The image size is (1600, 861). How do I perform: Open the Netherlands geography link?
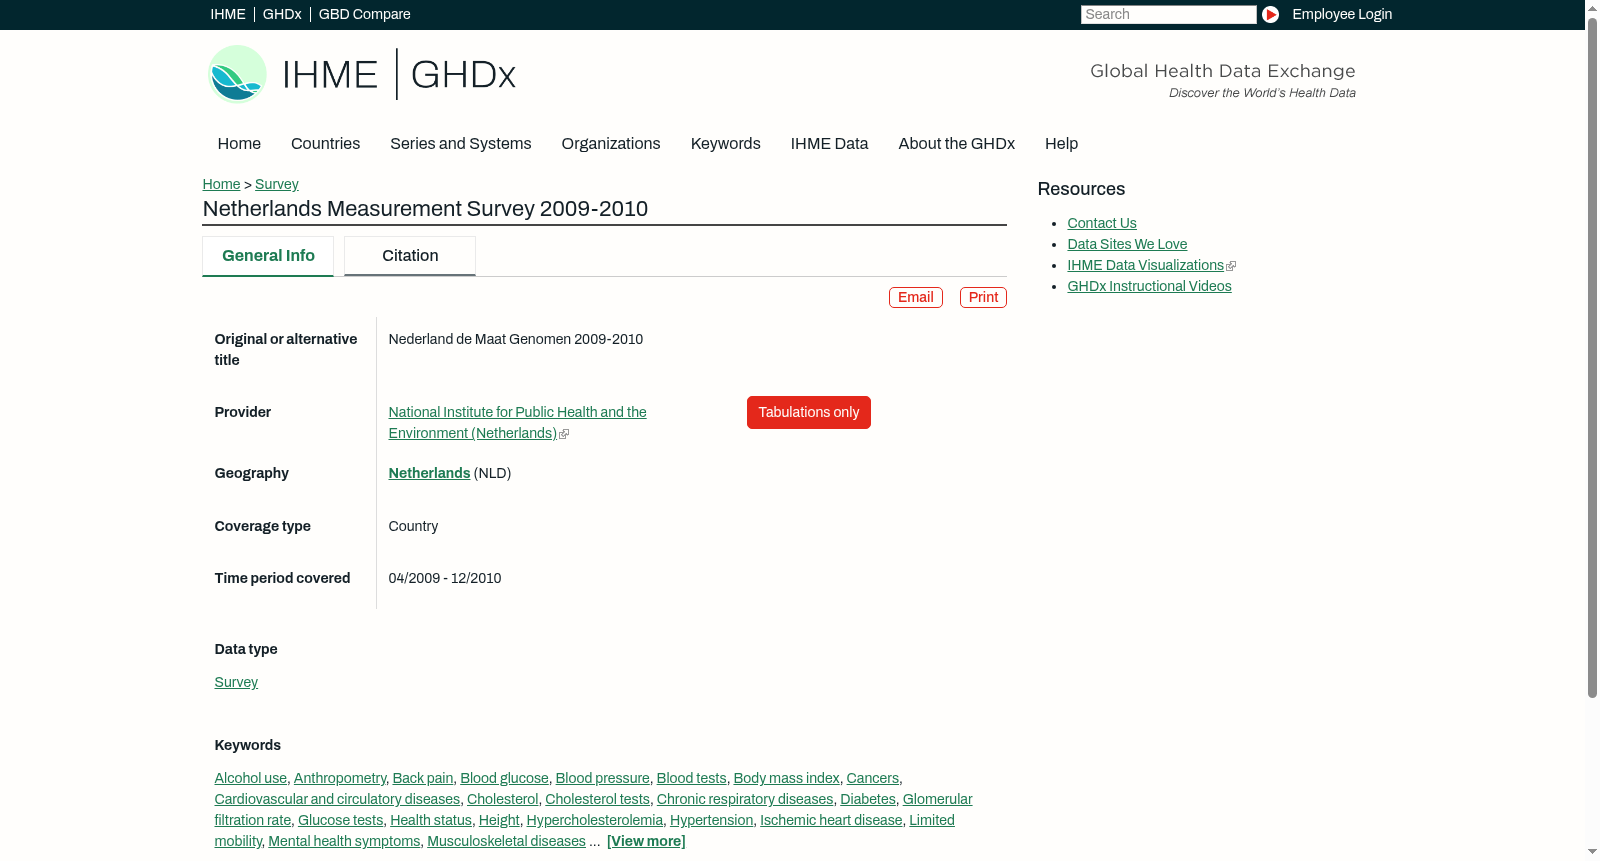pos(429,473)
